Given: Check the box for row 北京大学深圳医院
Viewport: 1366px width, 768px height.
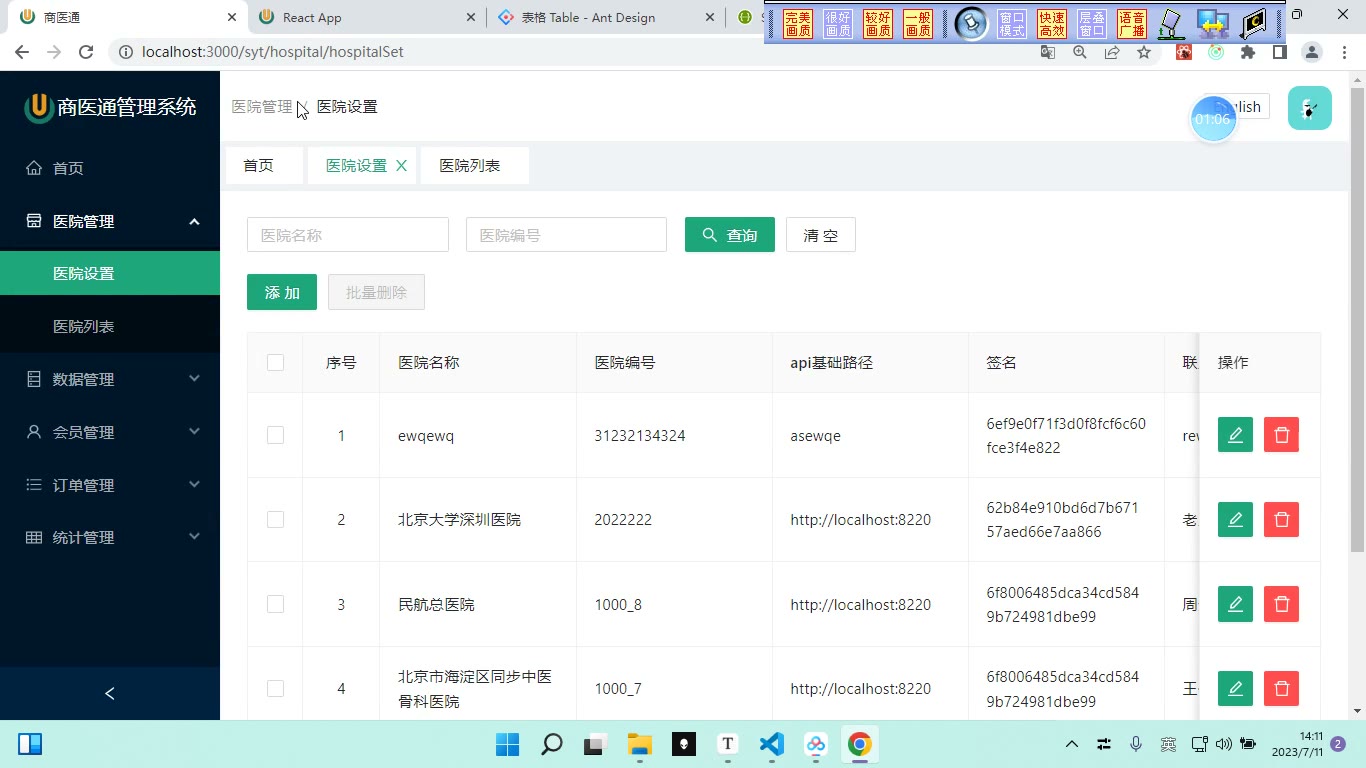Looking at the screenshot, I should click(275, 520).
